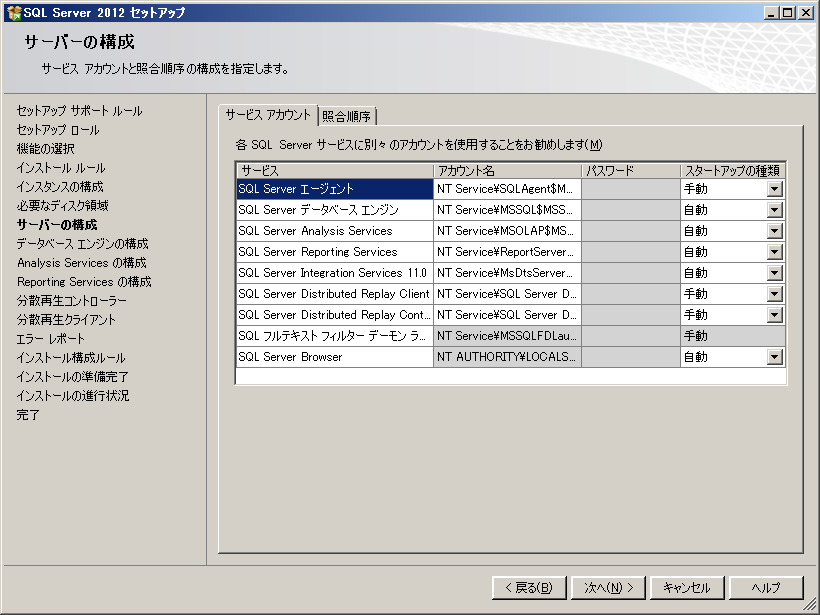820x615 pixels.
Task: Open startup type for Integration Services 11.0
Action: click(x=774, y=273)
